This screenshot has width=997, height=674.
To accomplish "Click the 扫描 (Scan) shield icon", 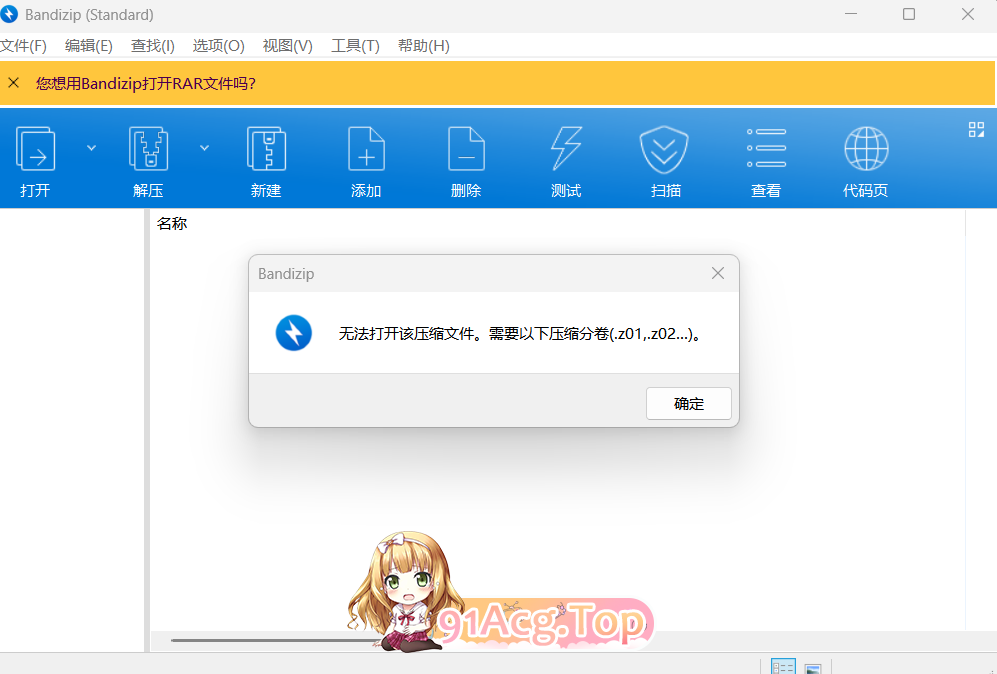I will [664, 150].
